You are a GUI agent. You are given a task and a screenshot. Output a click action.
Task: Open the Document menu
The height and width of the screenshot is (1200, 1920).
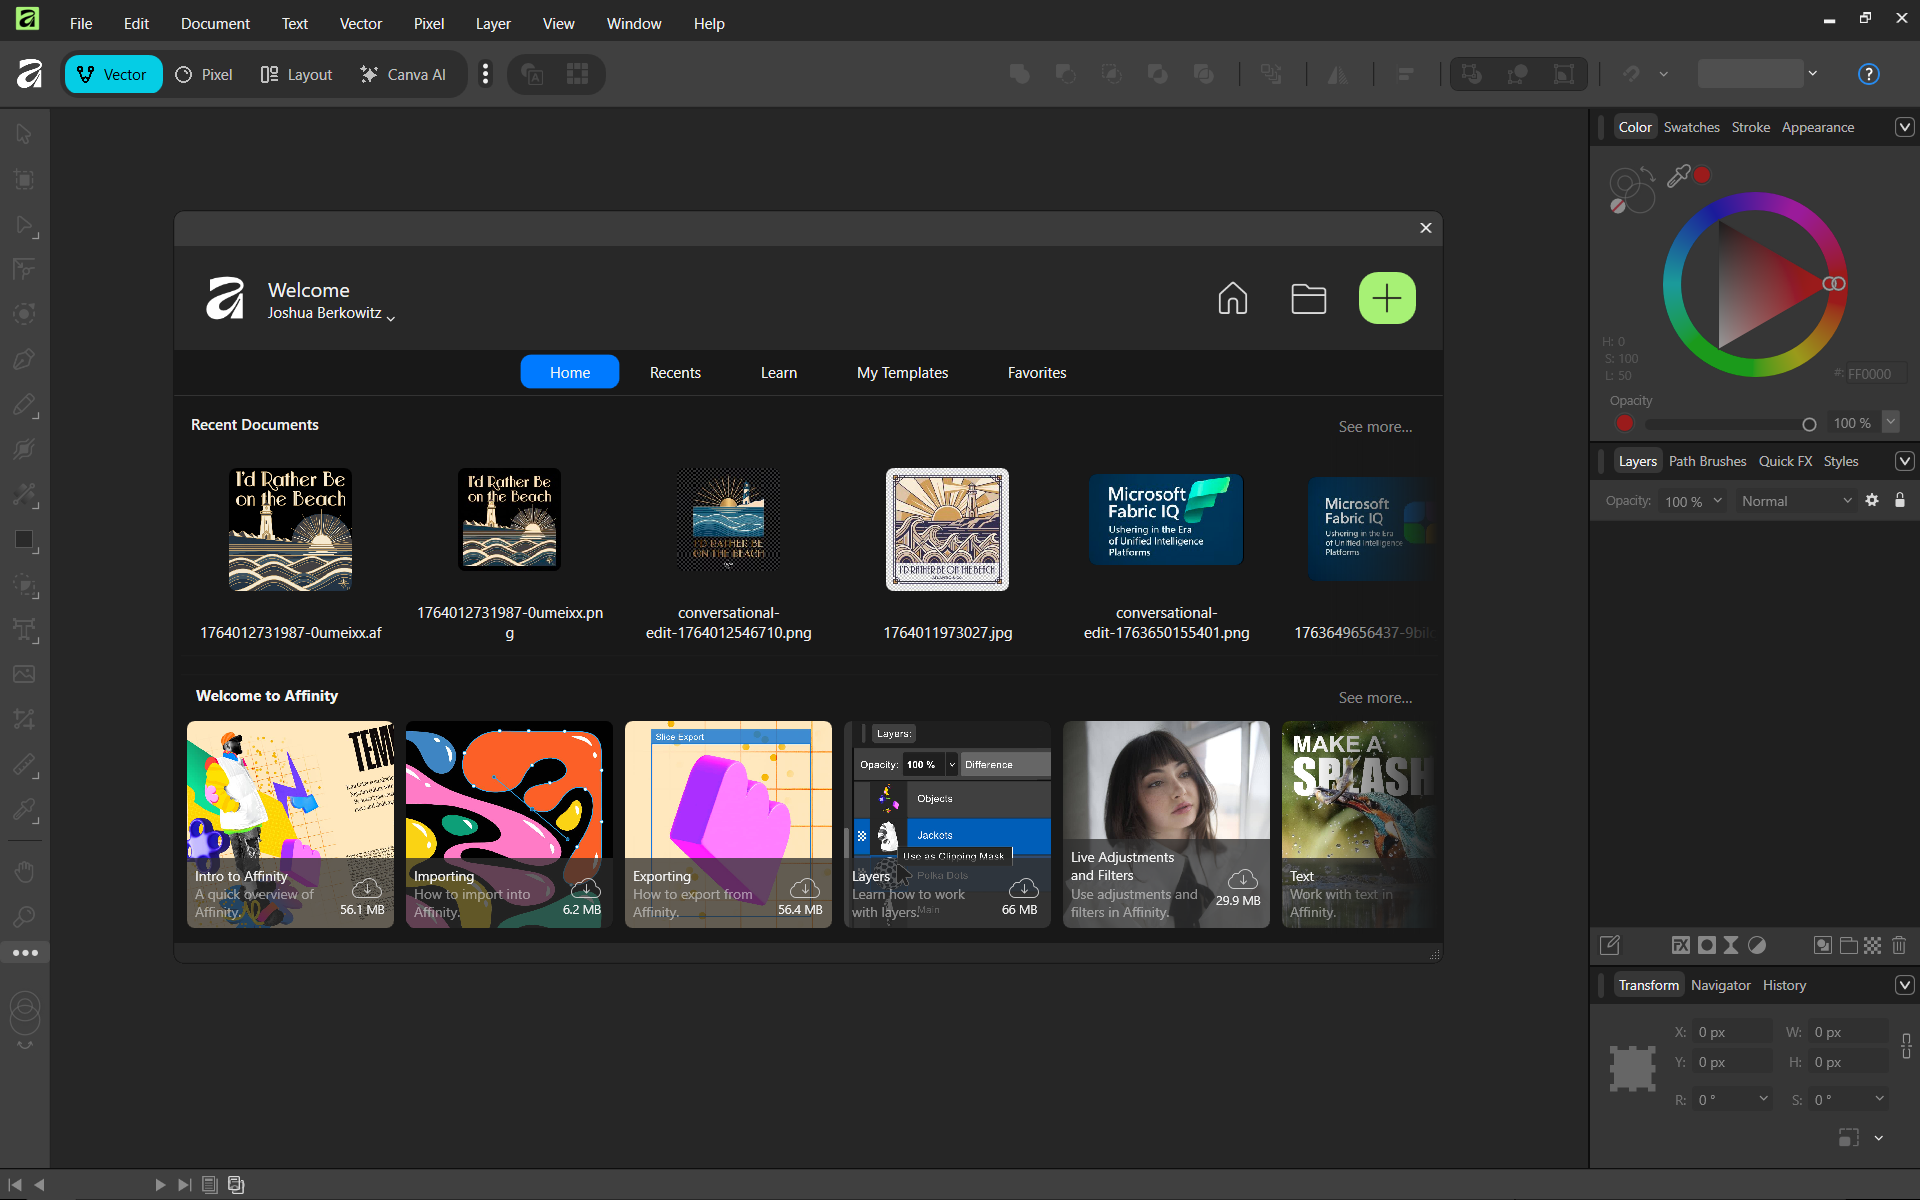215,23
